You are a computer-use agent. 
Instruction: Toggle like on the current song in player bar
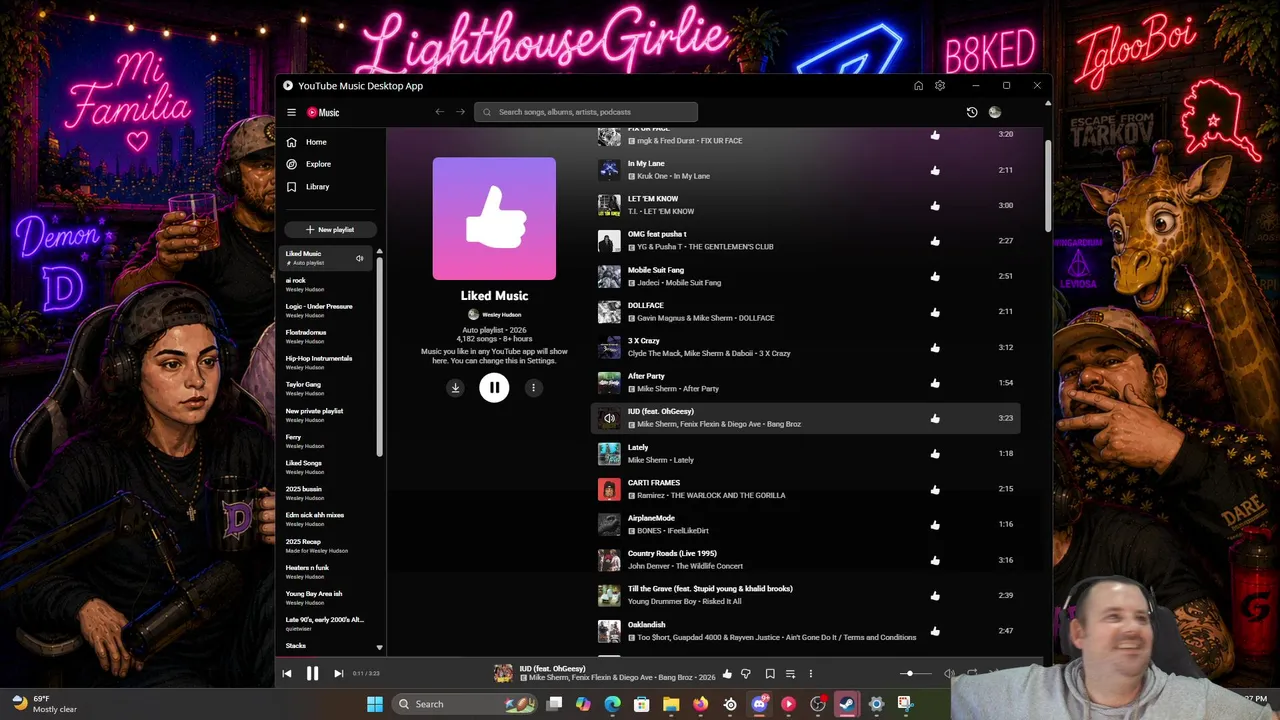point(727,674)
